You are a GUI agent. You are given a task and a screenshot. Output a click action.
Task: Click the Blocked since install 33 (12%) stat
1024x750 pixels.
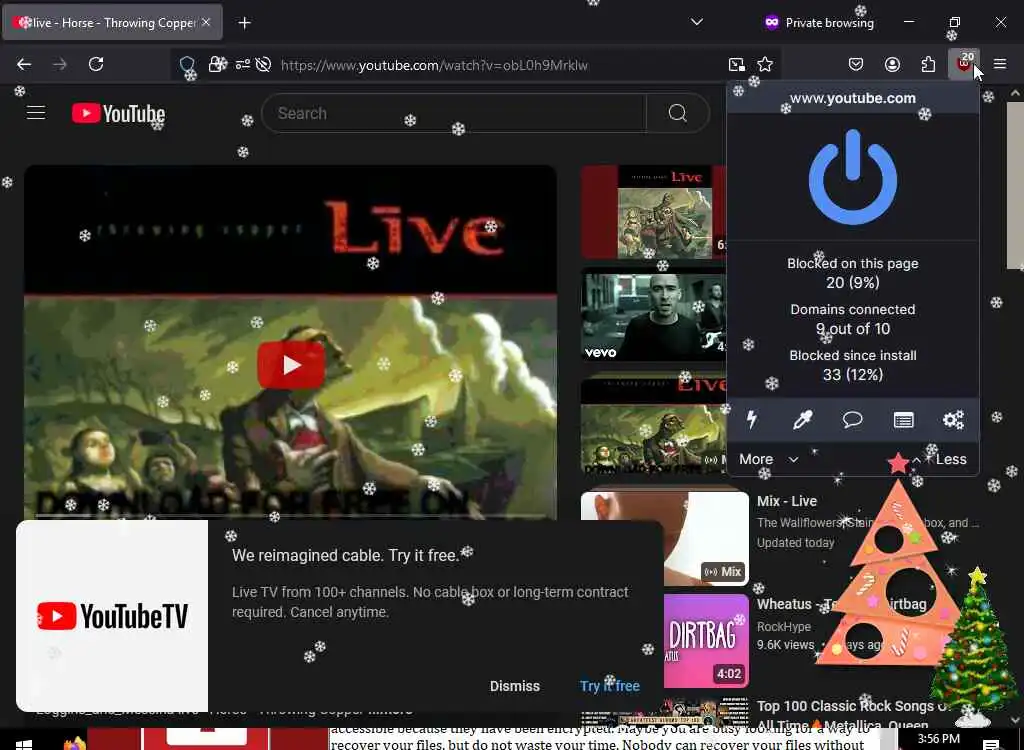click(x=852, y=365)
